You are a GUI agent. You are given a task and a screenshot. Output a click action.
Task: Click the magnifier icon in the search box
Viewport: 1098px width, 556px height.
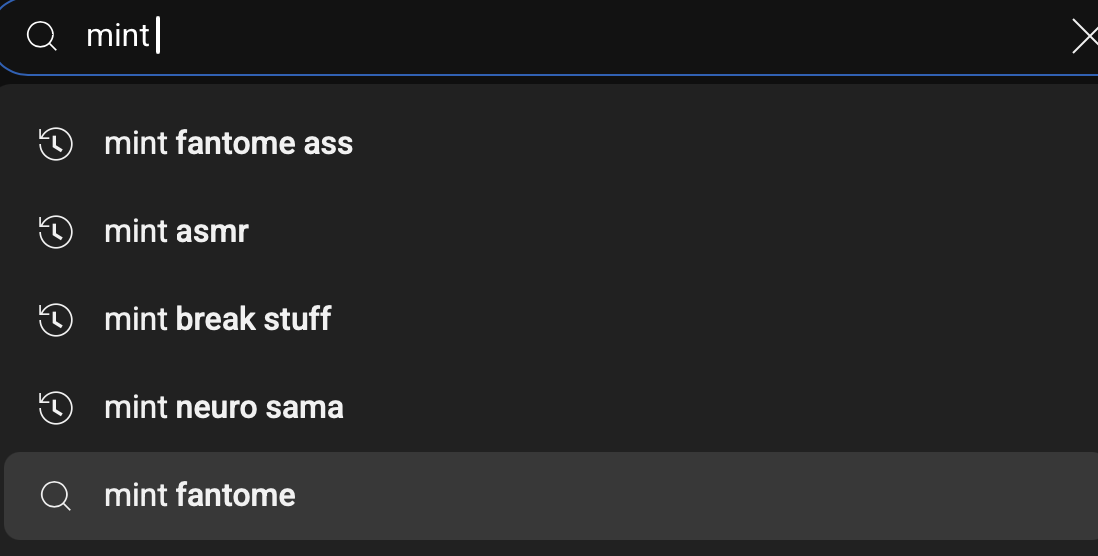click(41, 36)
